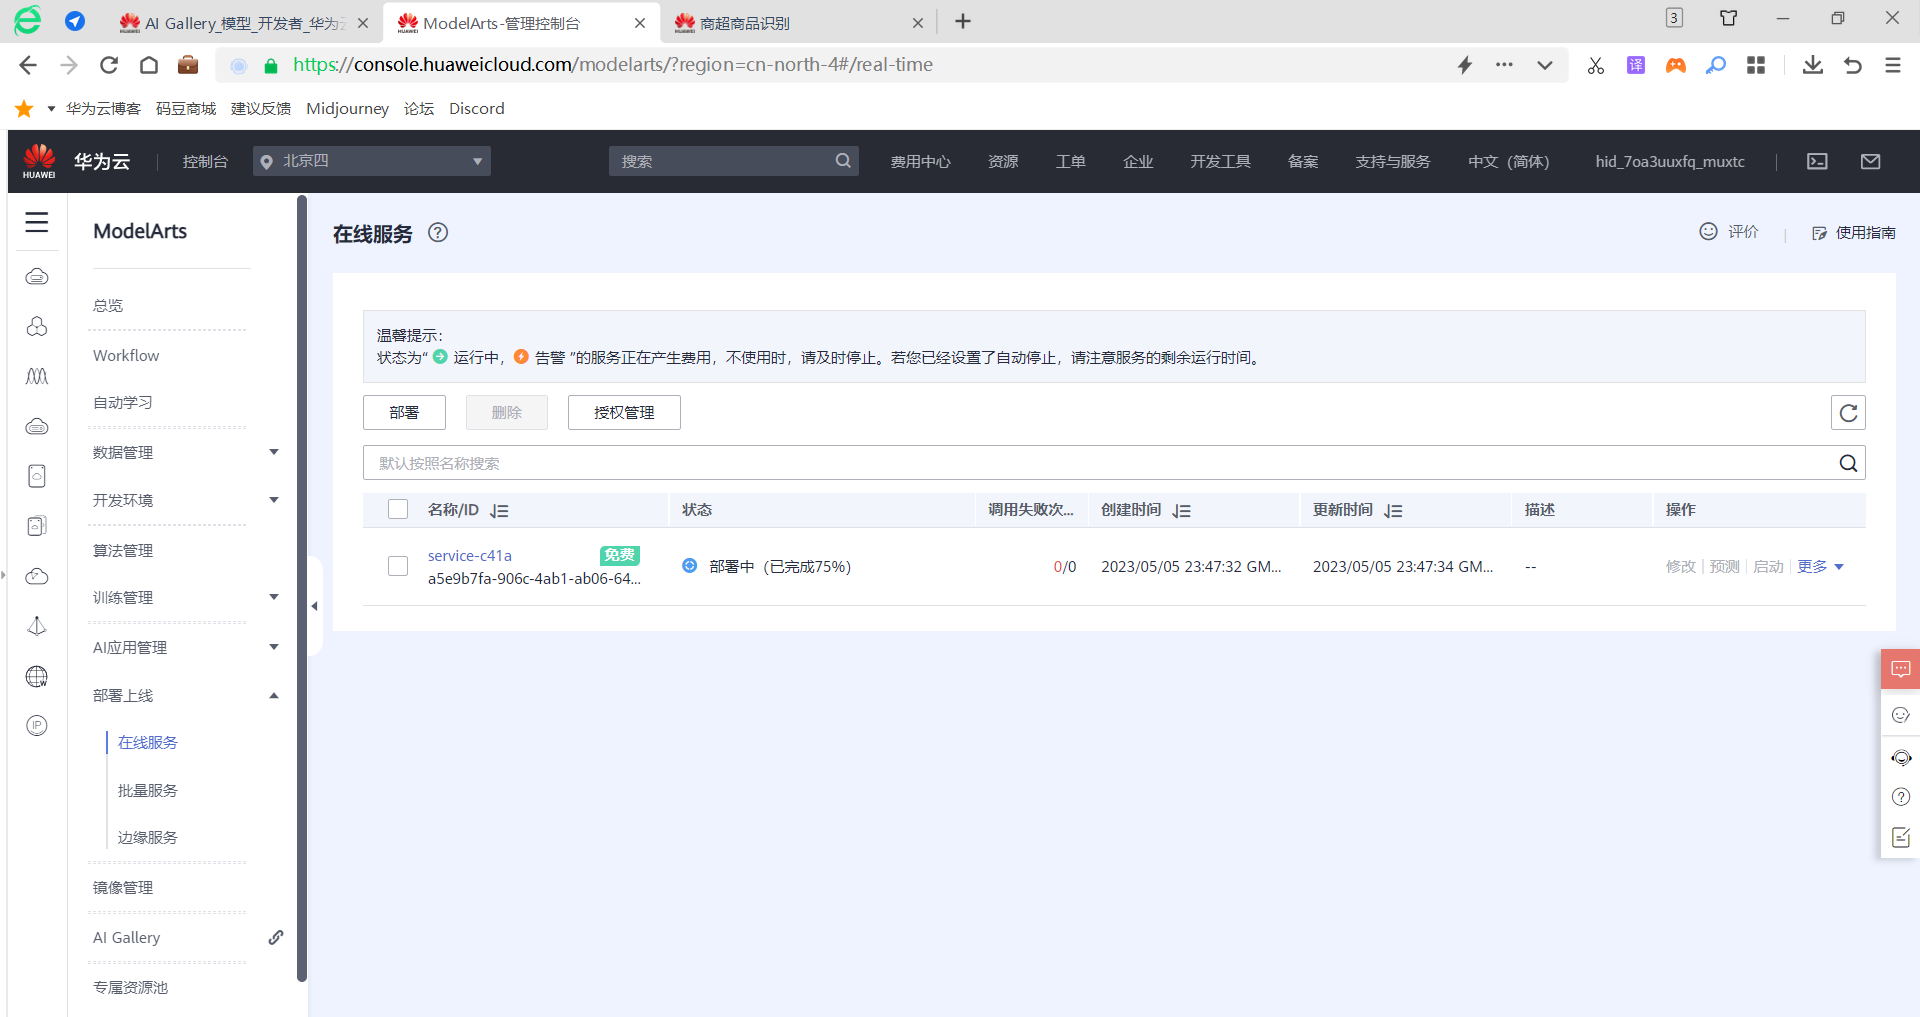Click the help question mark next to 在线服务

point(438,232)
